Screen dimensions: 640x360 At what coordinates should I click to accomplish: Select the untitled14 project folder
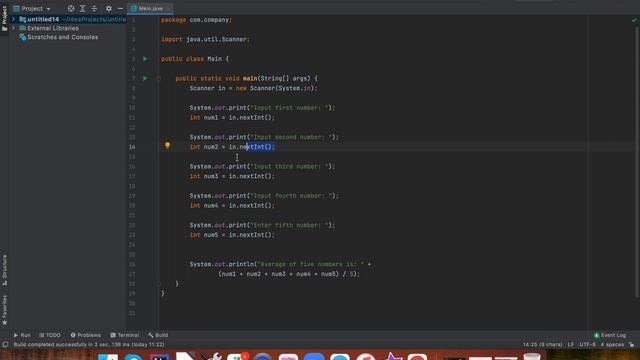pyautogui.click(x=43, y=19)
